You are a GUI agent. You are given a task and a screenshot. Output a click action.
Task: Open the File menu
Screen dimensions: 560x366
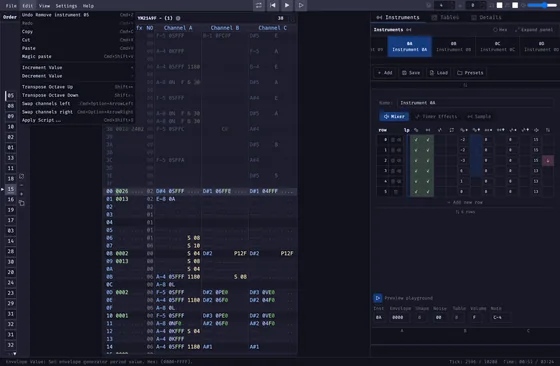pos(11,6)
